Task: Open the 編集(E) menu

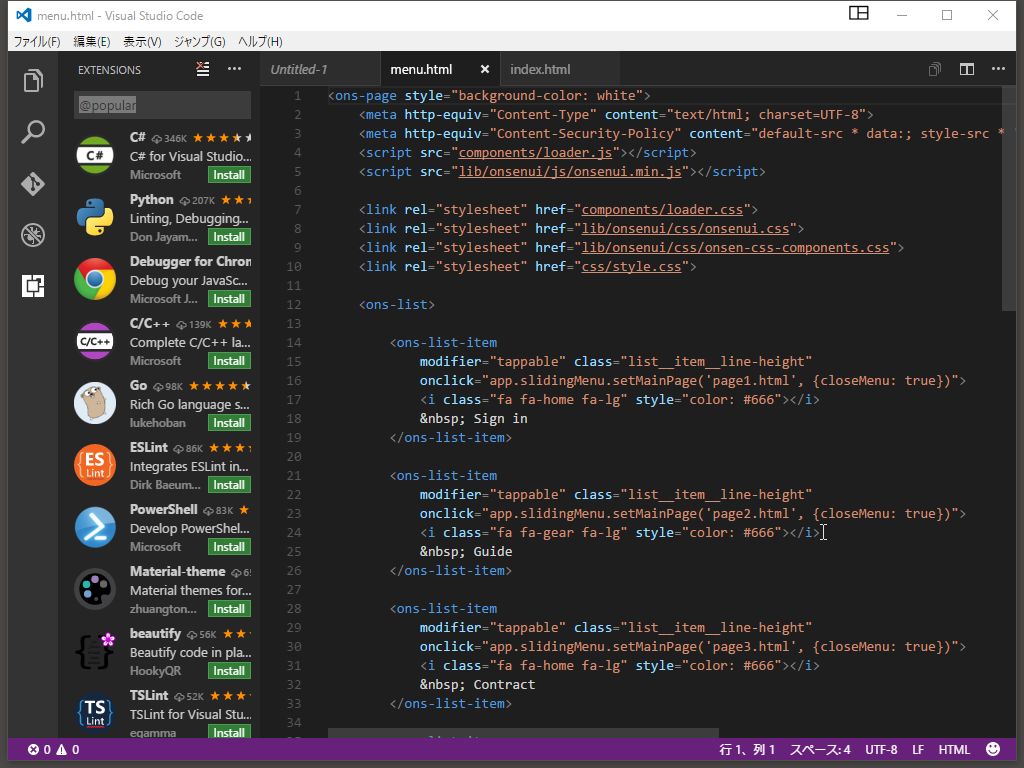Action: (91, 41)
